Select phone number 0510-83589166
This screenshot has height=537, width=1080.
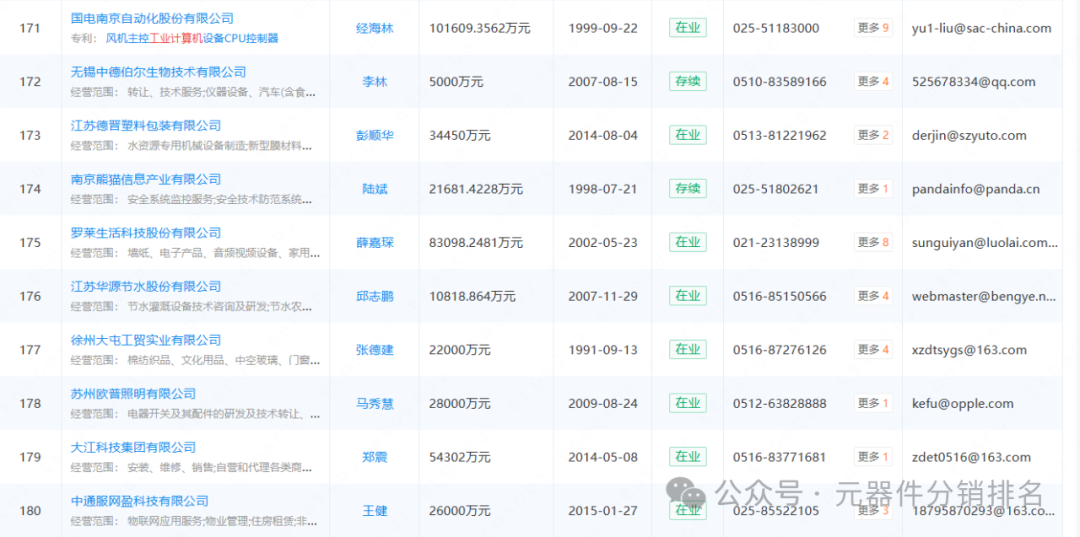click(x=779, y=82)
